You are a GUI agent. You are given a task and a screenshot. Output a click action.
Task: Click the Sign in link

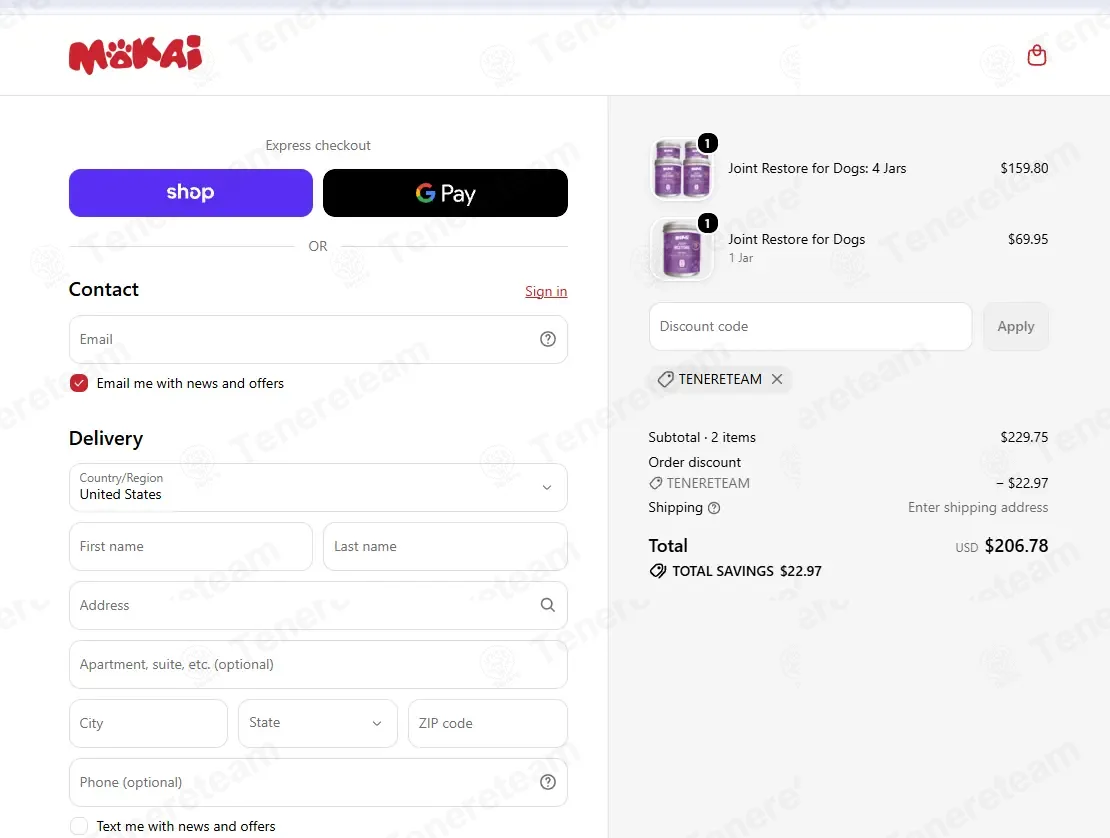(546, 292)
